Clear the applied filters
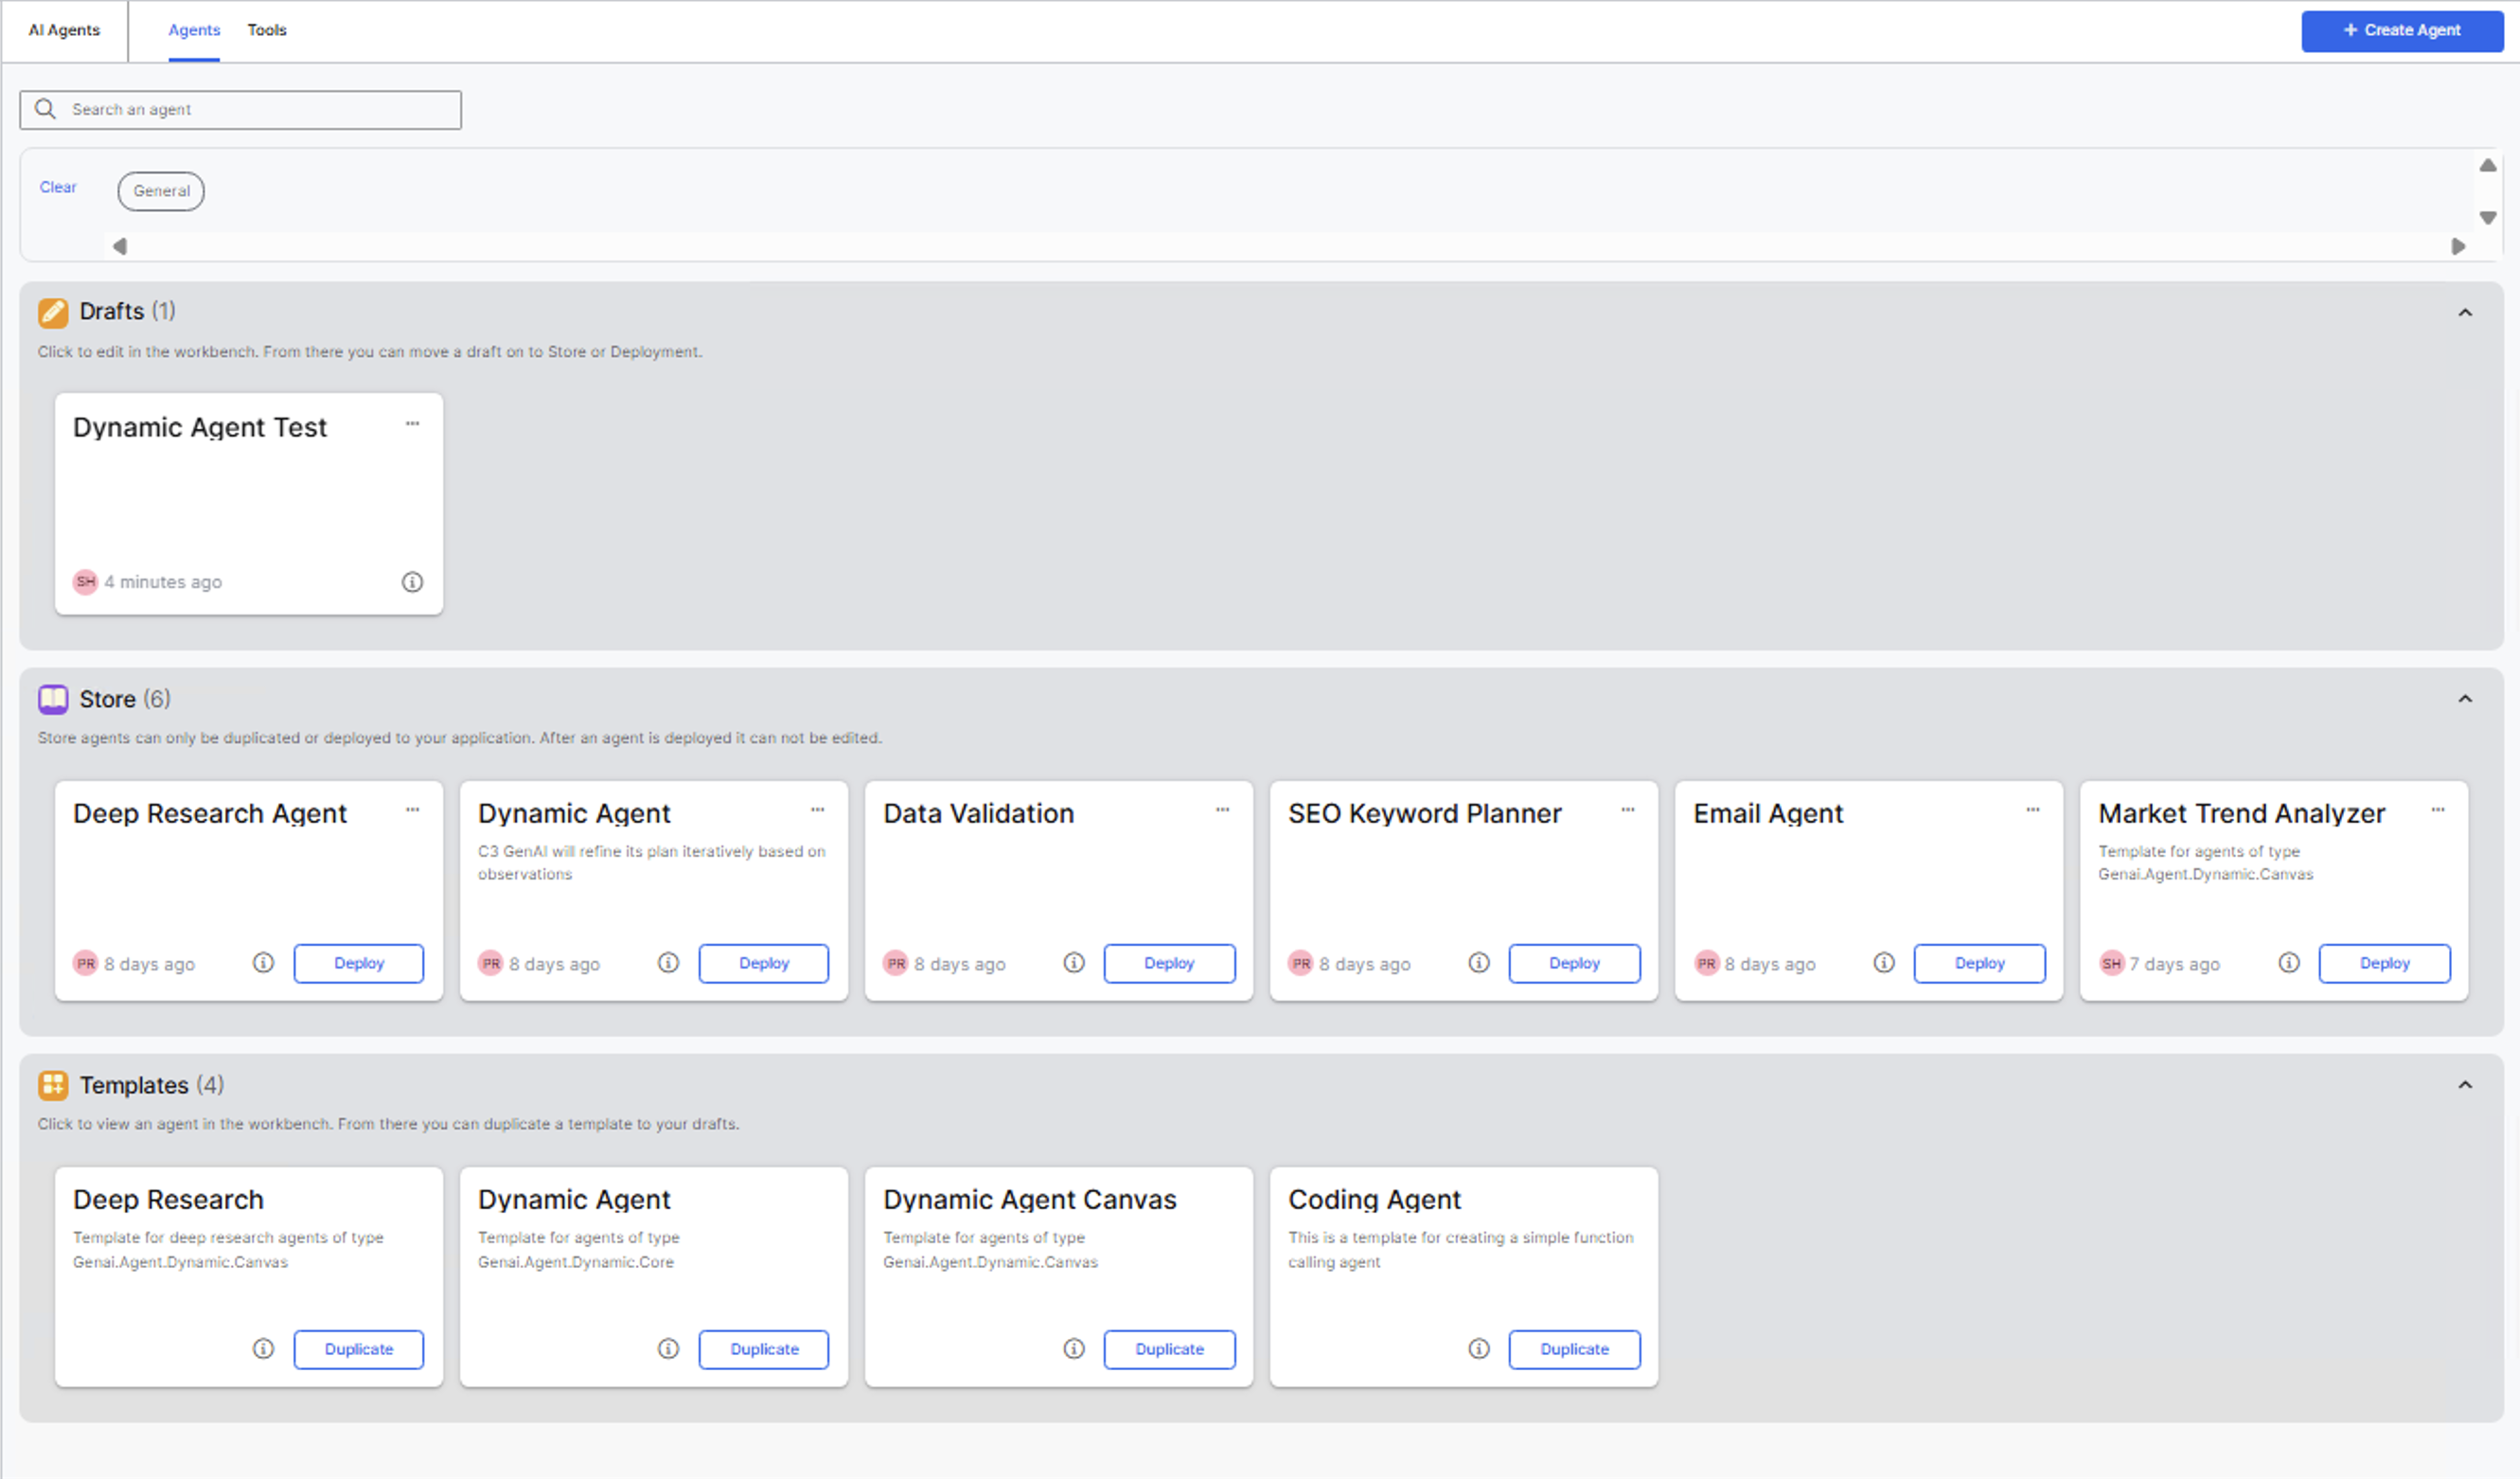The height and width of the screenshot is (1479, 2520). pyautogui.click(x=58, y=187)
